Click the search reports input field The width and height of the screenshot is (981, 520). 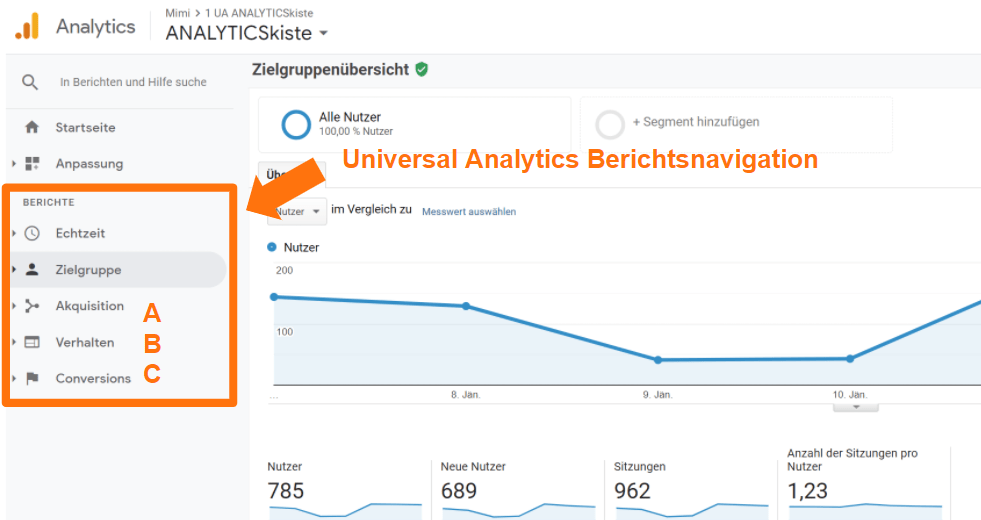pos(133,82)
